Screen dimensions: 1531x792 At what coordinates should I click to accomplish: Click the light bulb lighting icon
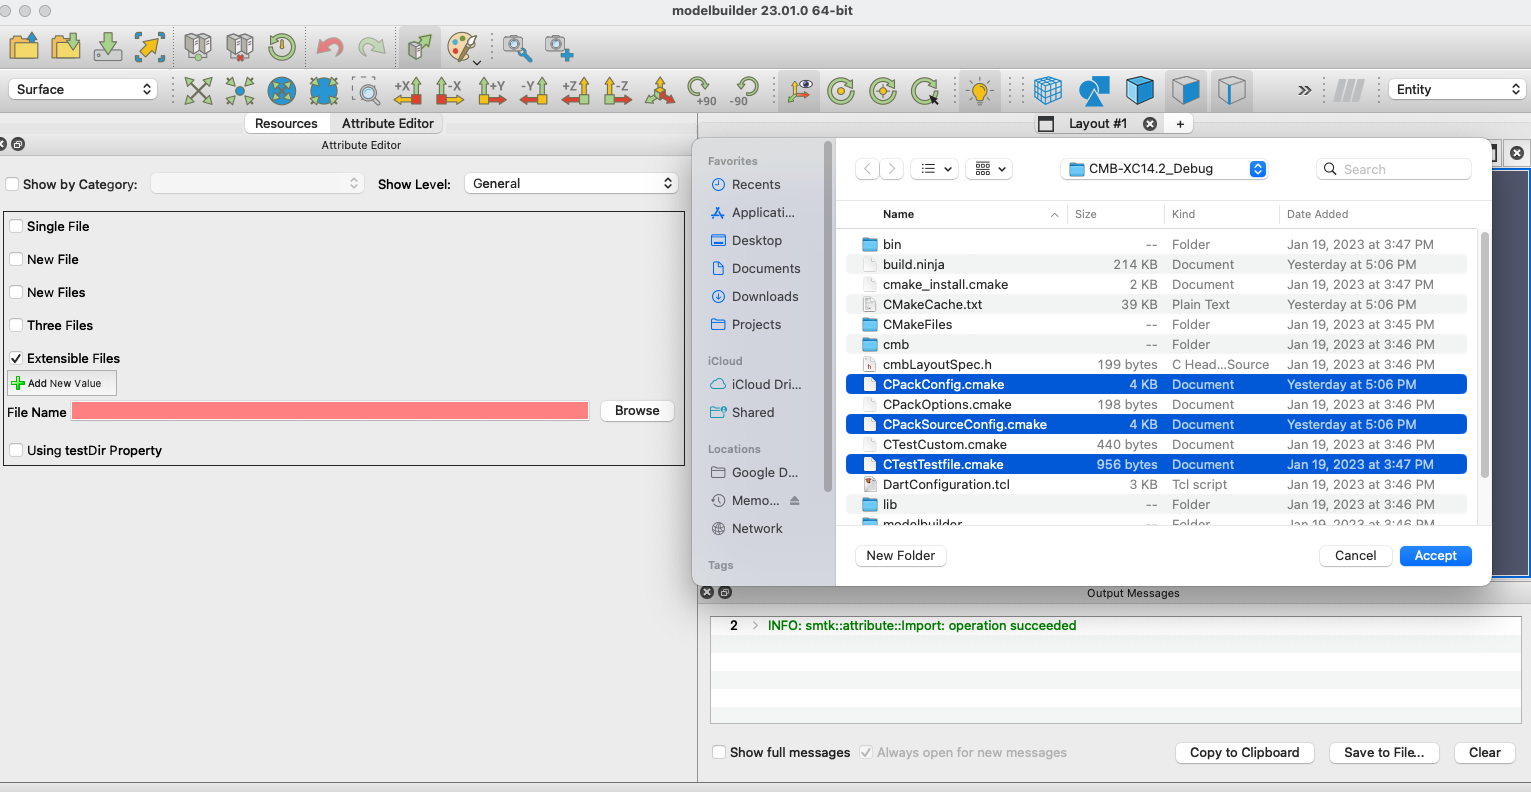click(980, 91)
